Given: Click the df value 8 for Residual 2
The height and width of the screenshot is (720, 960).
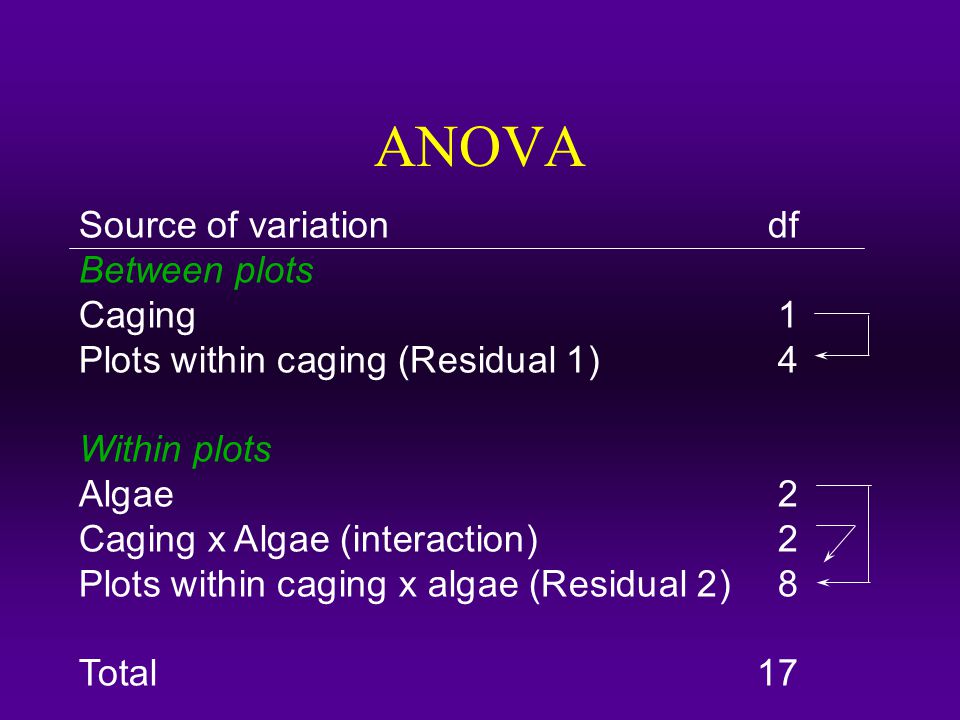Looking at the screenshot, I should (x=788, y=583).
